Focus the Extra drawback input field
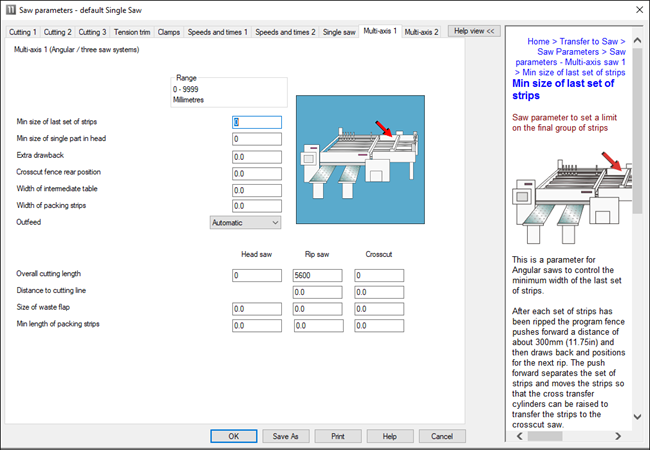Screen dimensions: 650x450 click(x=257, y=156)
